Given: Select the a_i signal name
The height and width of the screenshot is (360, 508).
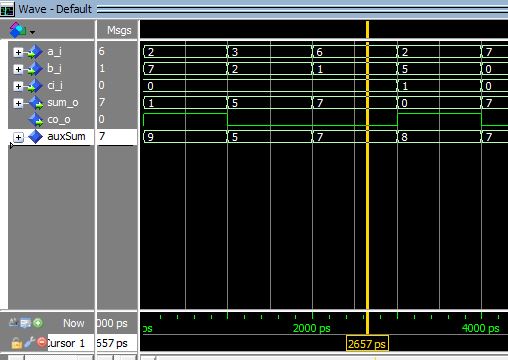Looking at the screenshot, I should click(54, 52).
